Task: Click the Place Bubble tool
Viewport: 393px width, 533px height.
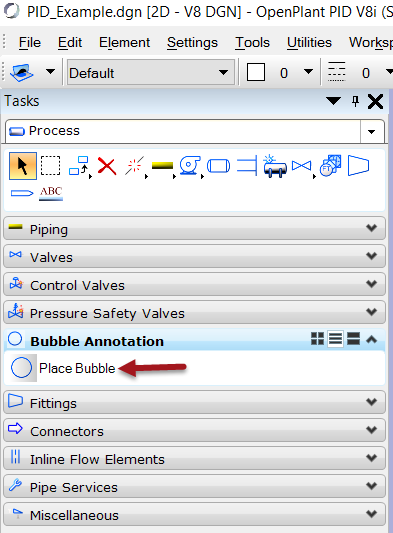Action: tap(63, 368)
